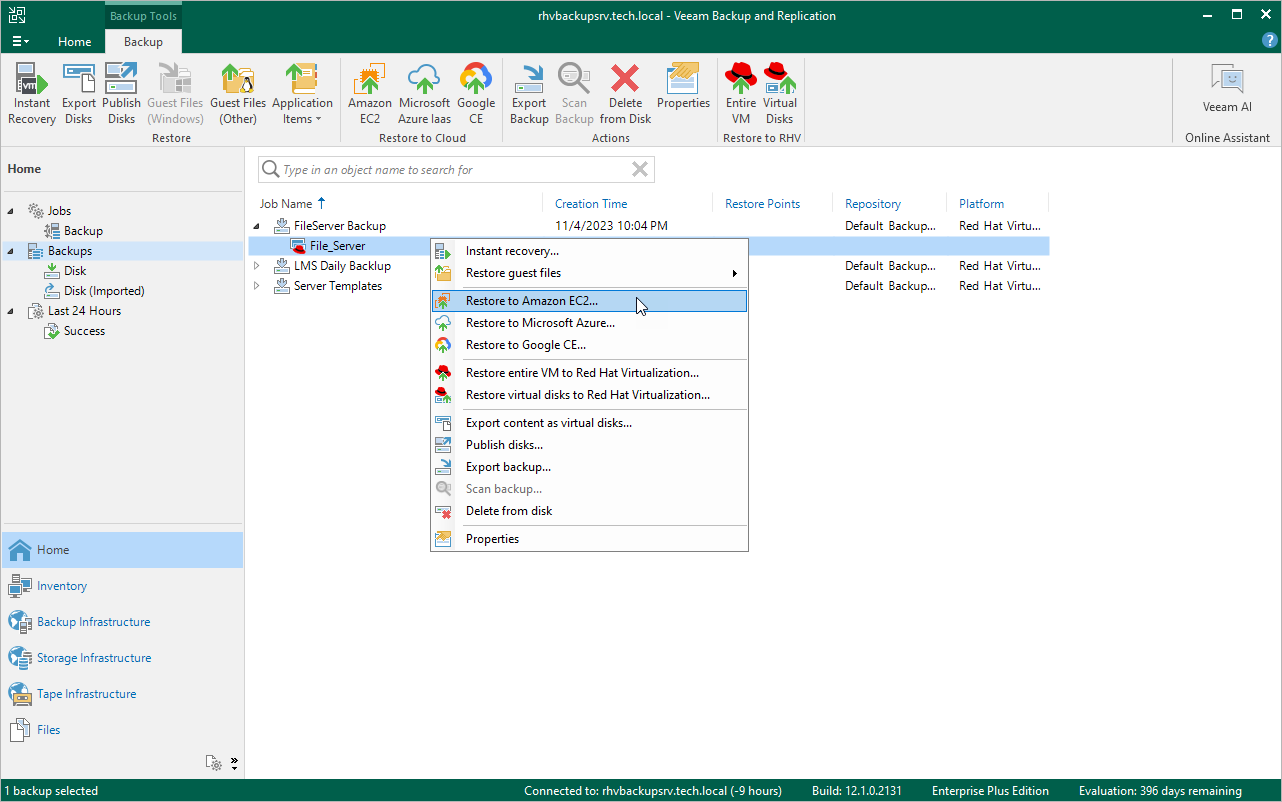Click the 11/4/2023 10:04 PM creation time
The height and width of the screenshot is (802, 1282).
pos(611,226)
